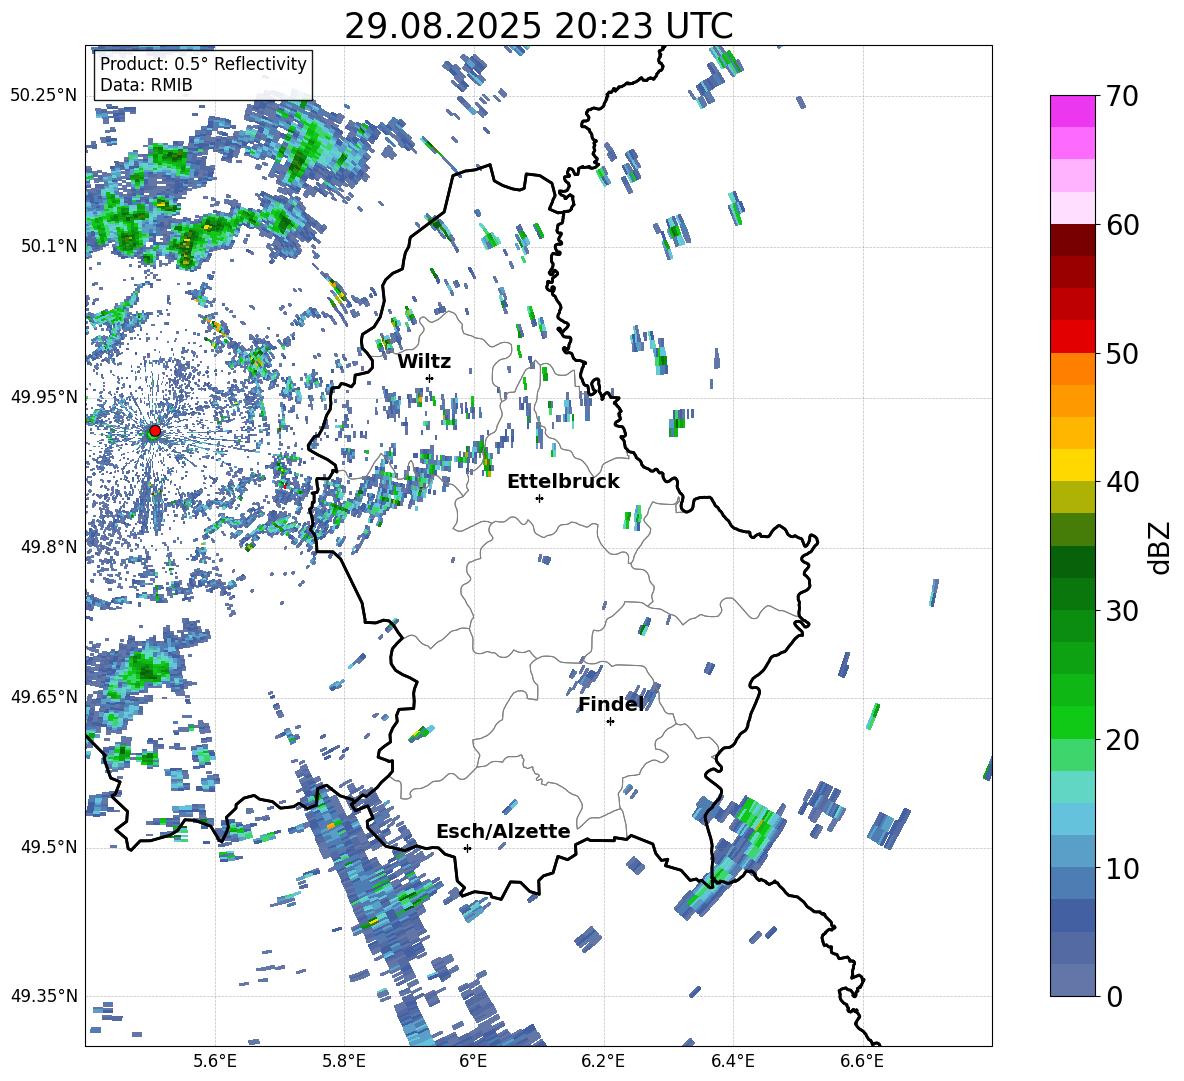Click the dark maroon colorbar swatch below 60
The height and width of the screenshot is (1081, 1184).
pyautogui.click(x=1072, y=240)
